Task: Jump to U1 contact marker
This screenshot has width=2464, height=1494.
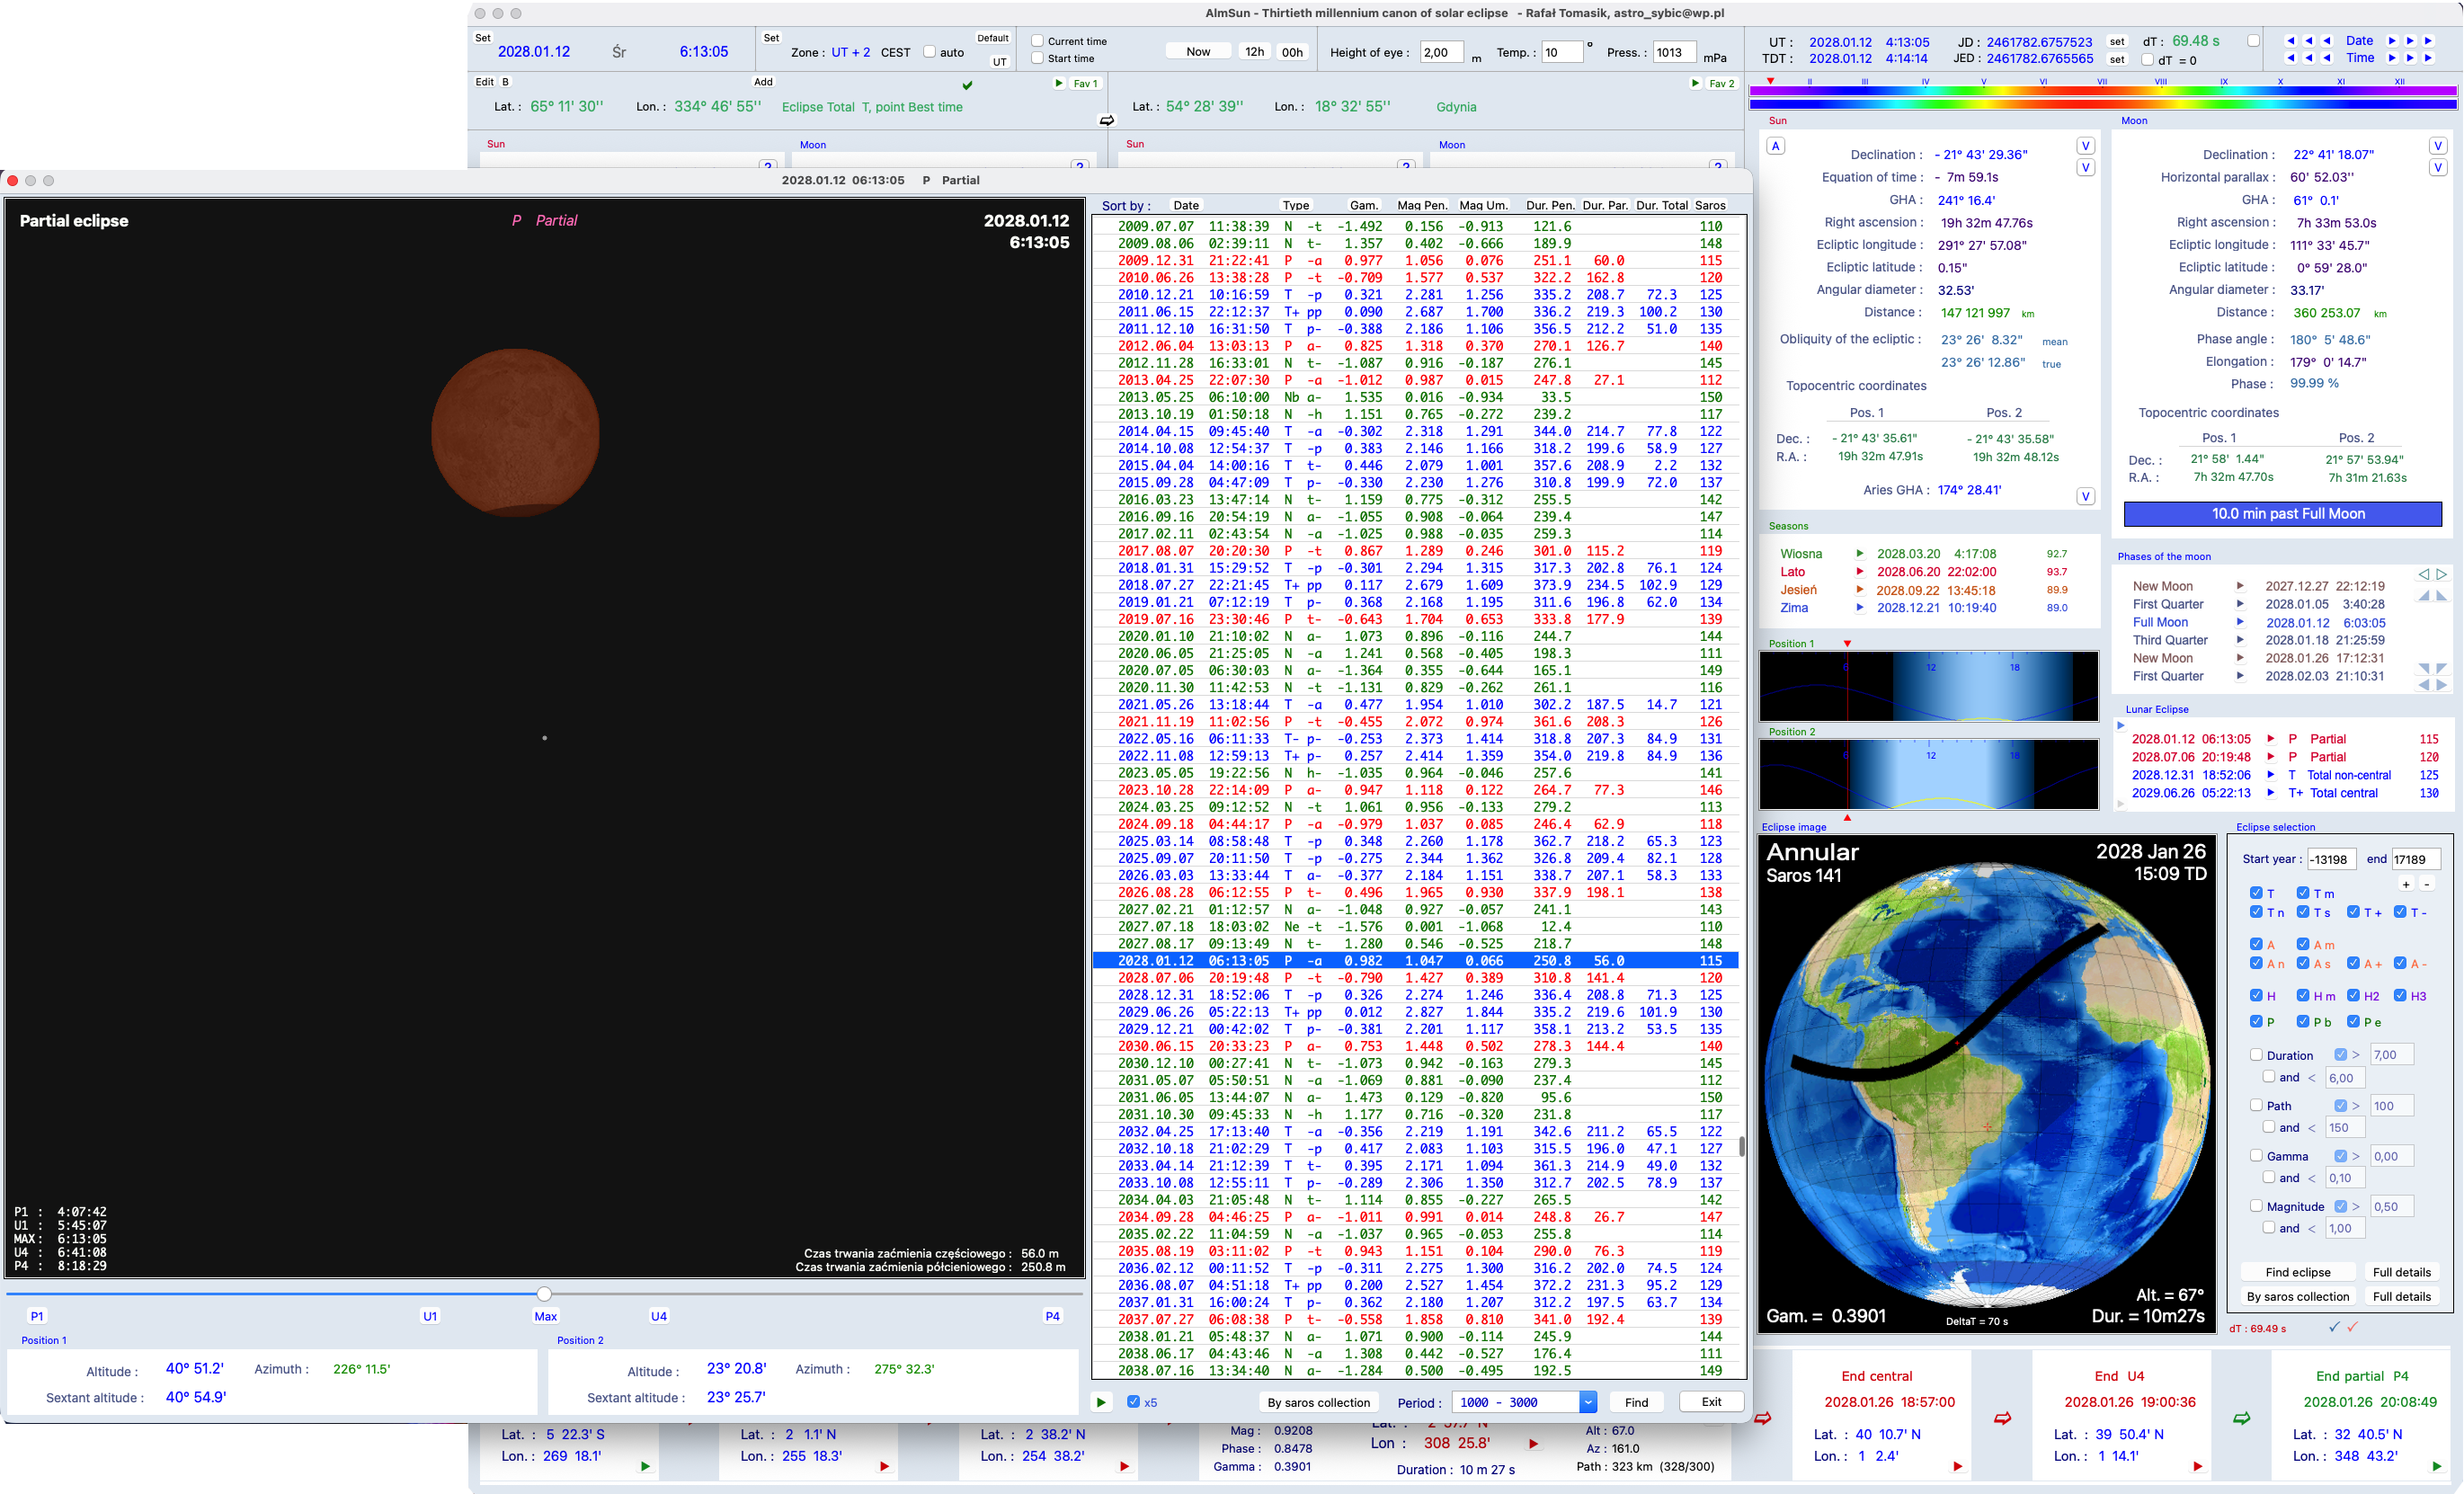Action: point(430,1316)
